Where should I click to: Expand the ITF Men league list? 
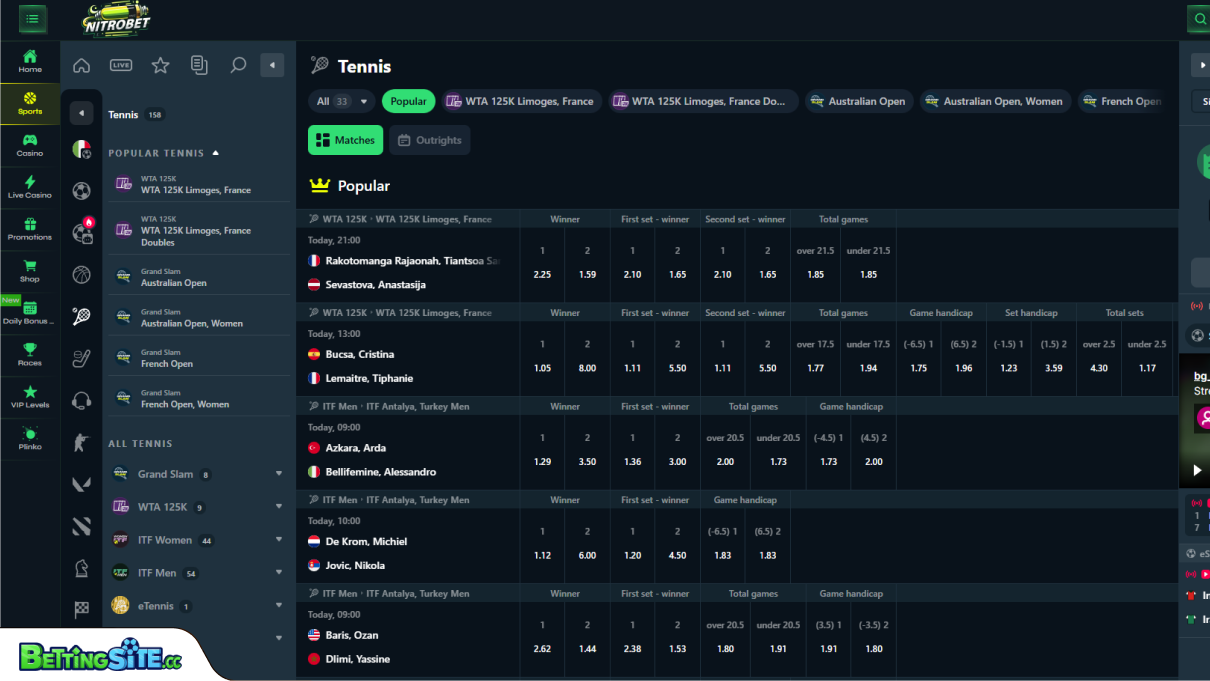(x=278, y=572)
